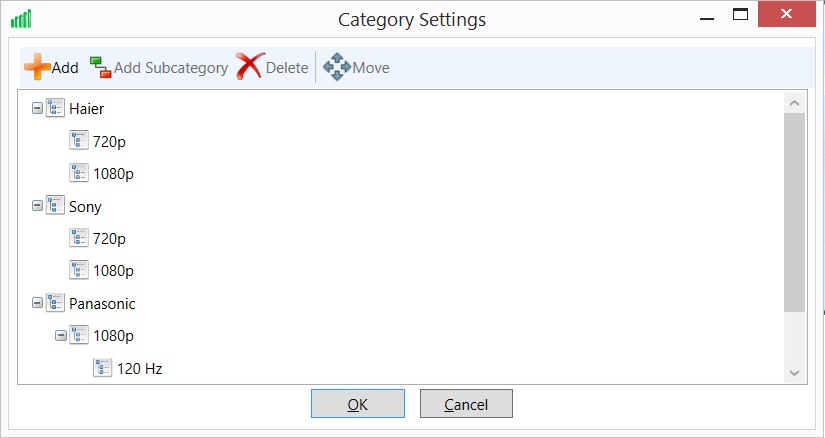The width and height of the screenshot is (825, 438).
Task: Click the orange plus Add icon
Action: (x=37, y=68)
